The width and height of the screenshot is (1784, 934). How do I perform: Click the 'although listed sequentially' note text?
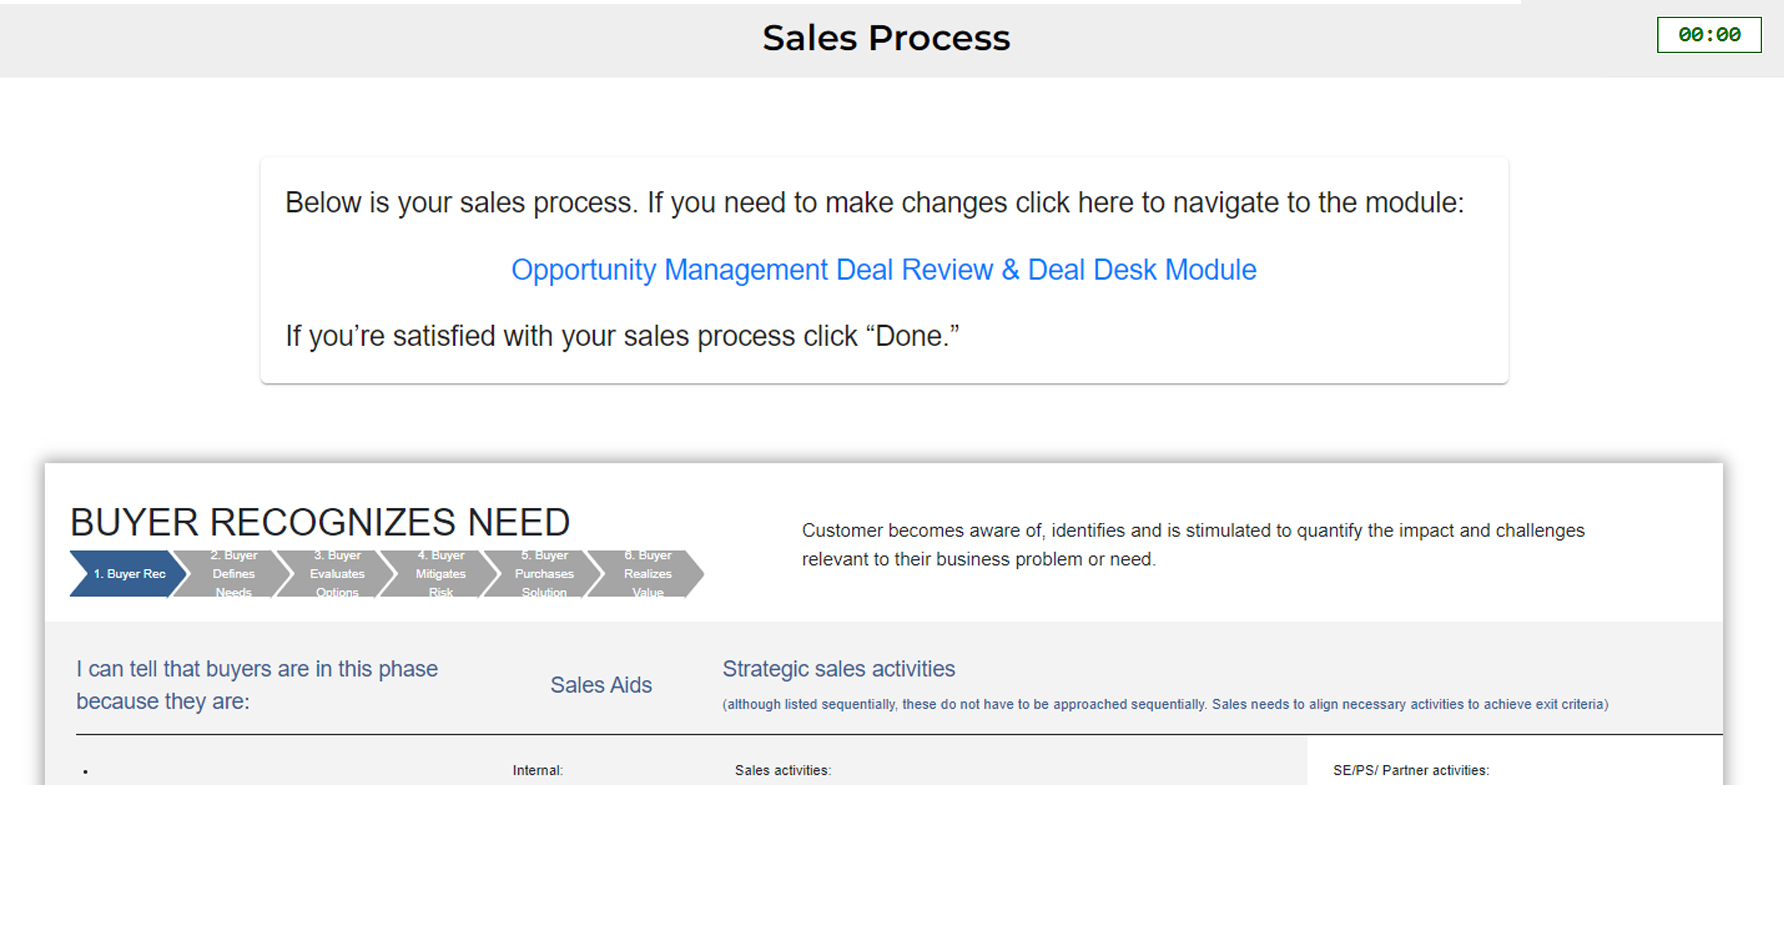1165,704
